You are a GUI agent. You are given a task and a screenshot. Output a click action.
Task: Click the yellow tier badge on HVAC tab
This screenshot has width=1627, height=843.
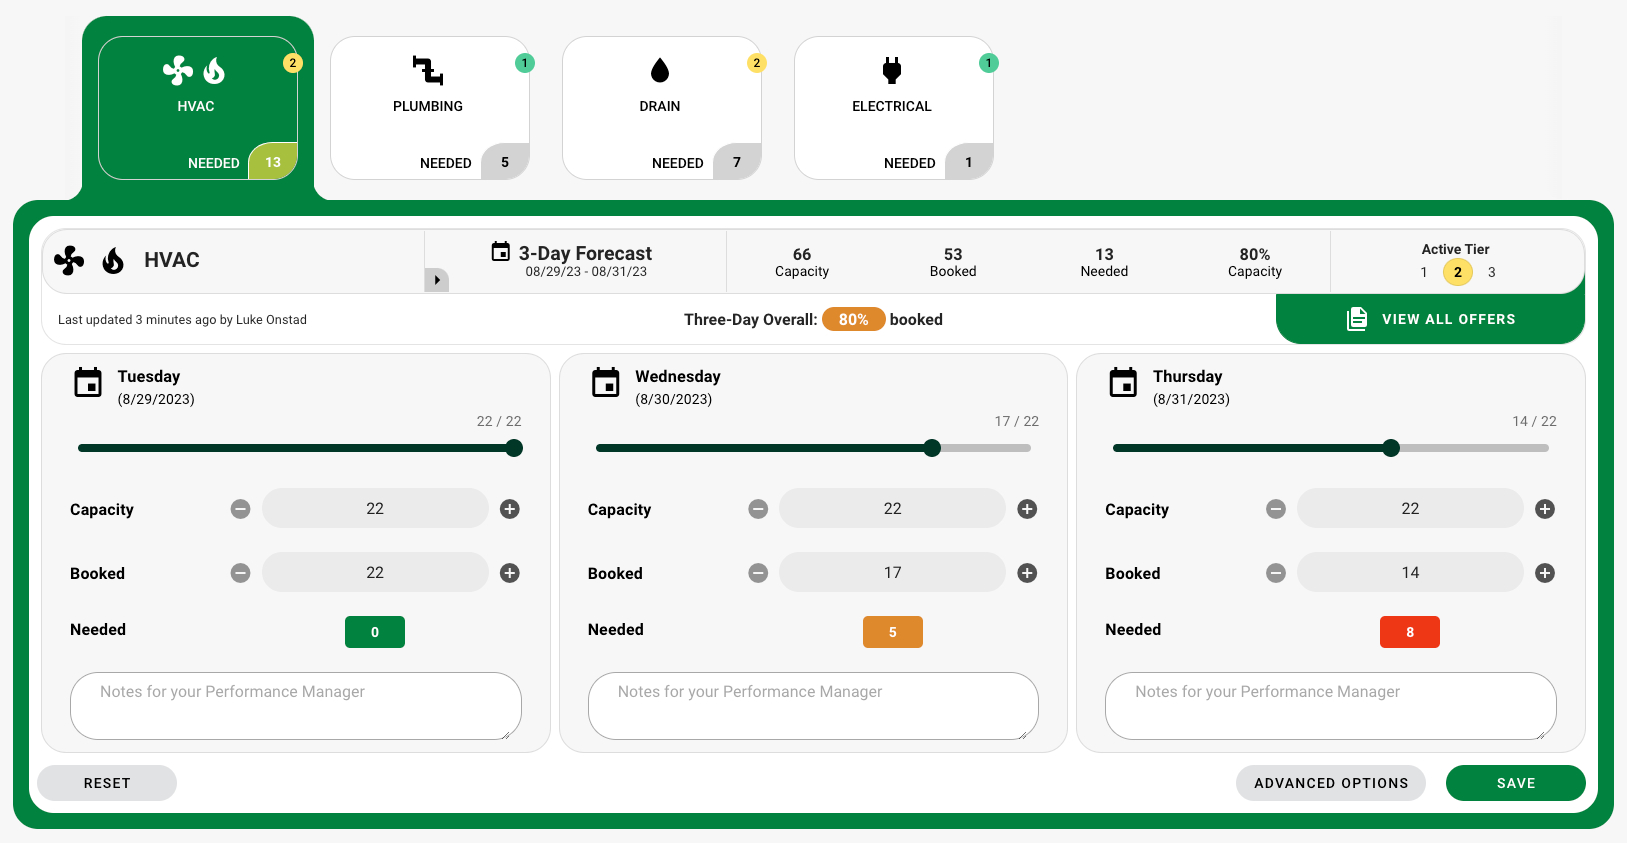point(293,63)
